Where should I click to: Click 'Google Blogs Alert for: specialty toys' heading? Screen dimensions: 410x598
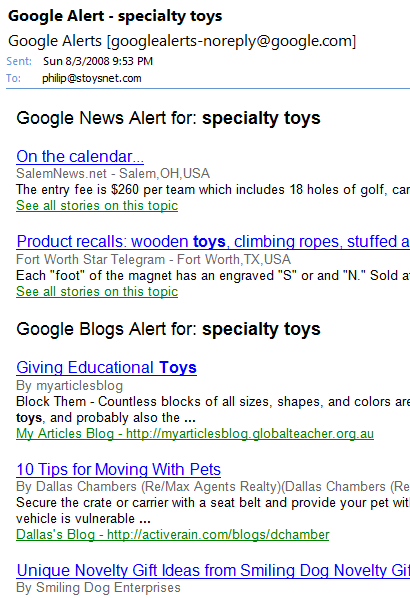pyautogui.click(x=168, y=329)
